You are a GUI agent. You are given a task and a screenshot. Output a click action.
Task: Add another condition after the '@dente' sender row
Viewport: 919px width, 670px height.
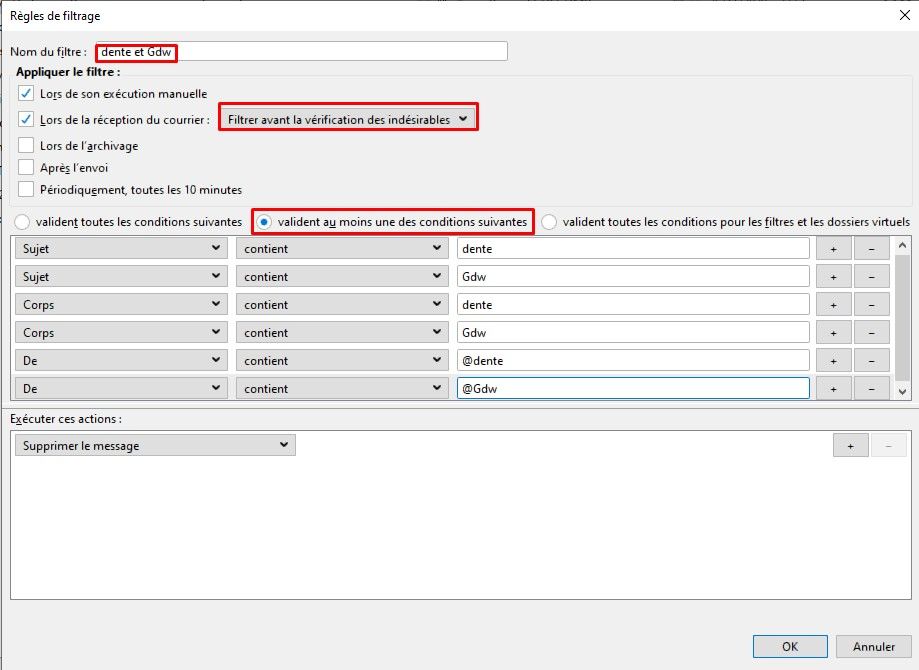[833, 359]
